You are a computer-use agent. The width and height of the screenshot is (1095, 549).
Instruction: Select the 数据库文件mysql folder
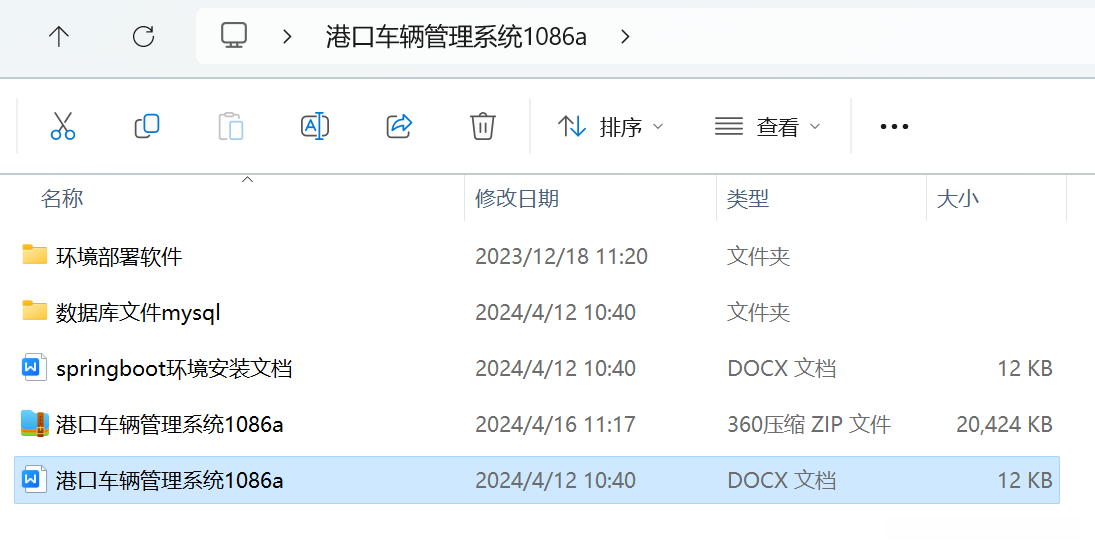pos(138,313)
